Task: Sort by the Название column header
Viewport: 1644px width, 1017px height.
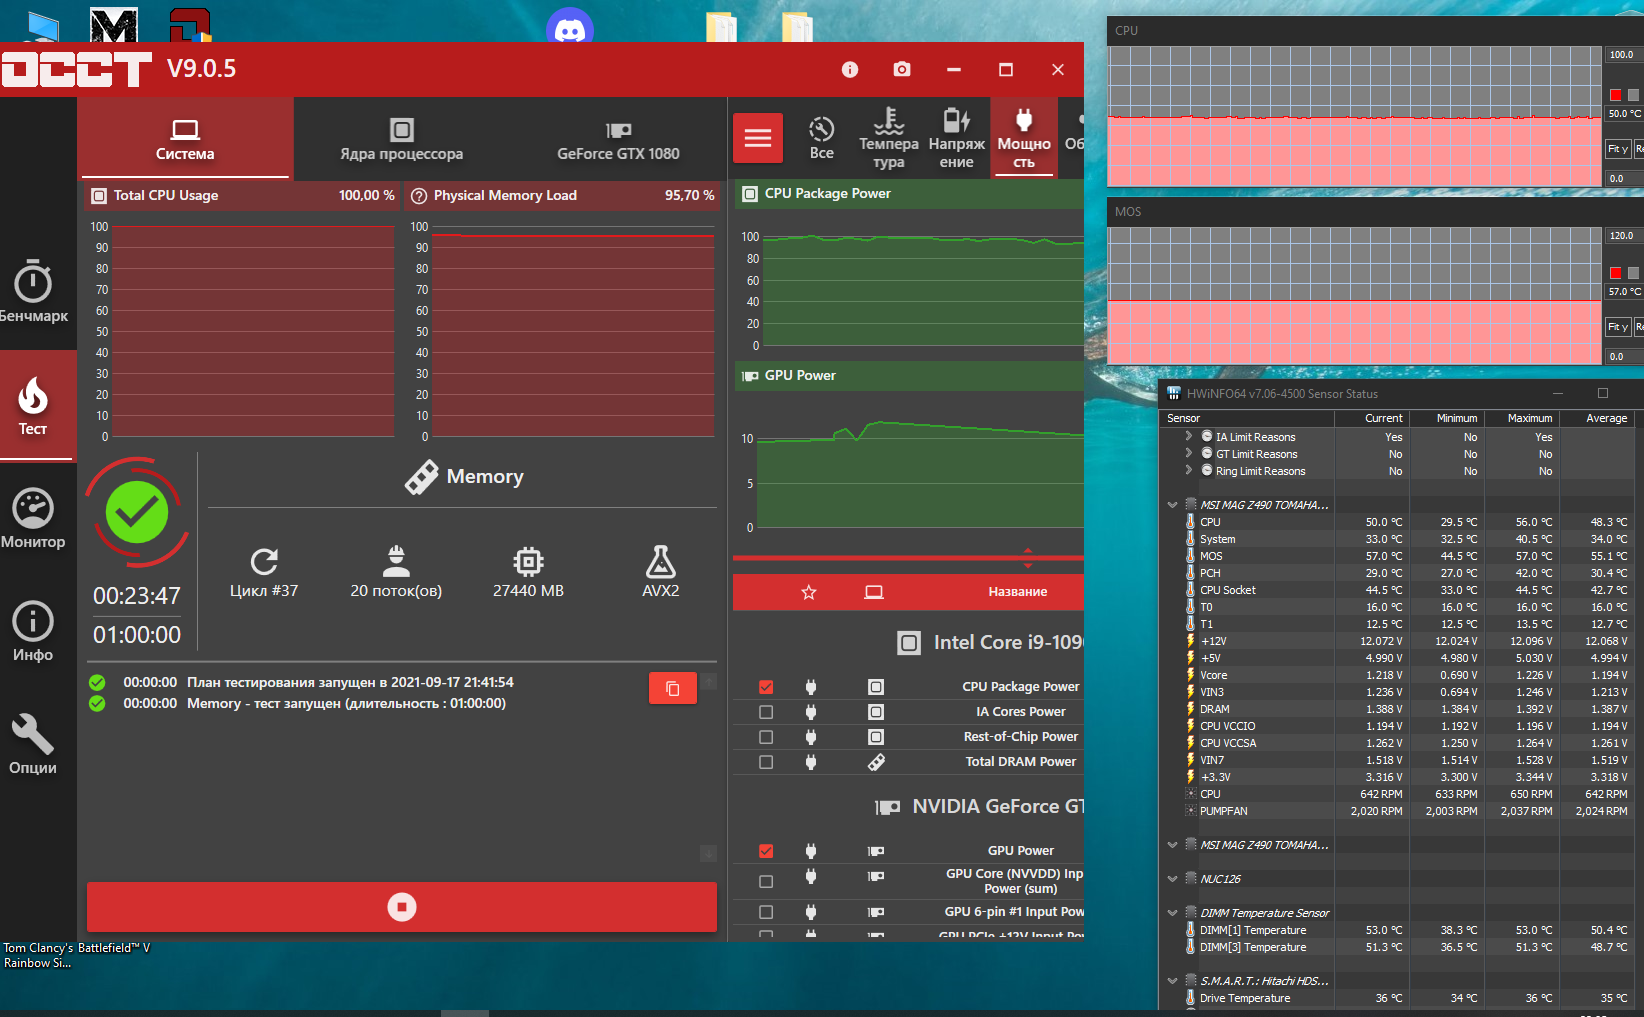Action: pos(1018,592)
